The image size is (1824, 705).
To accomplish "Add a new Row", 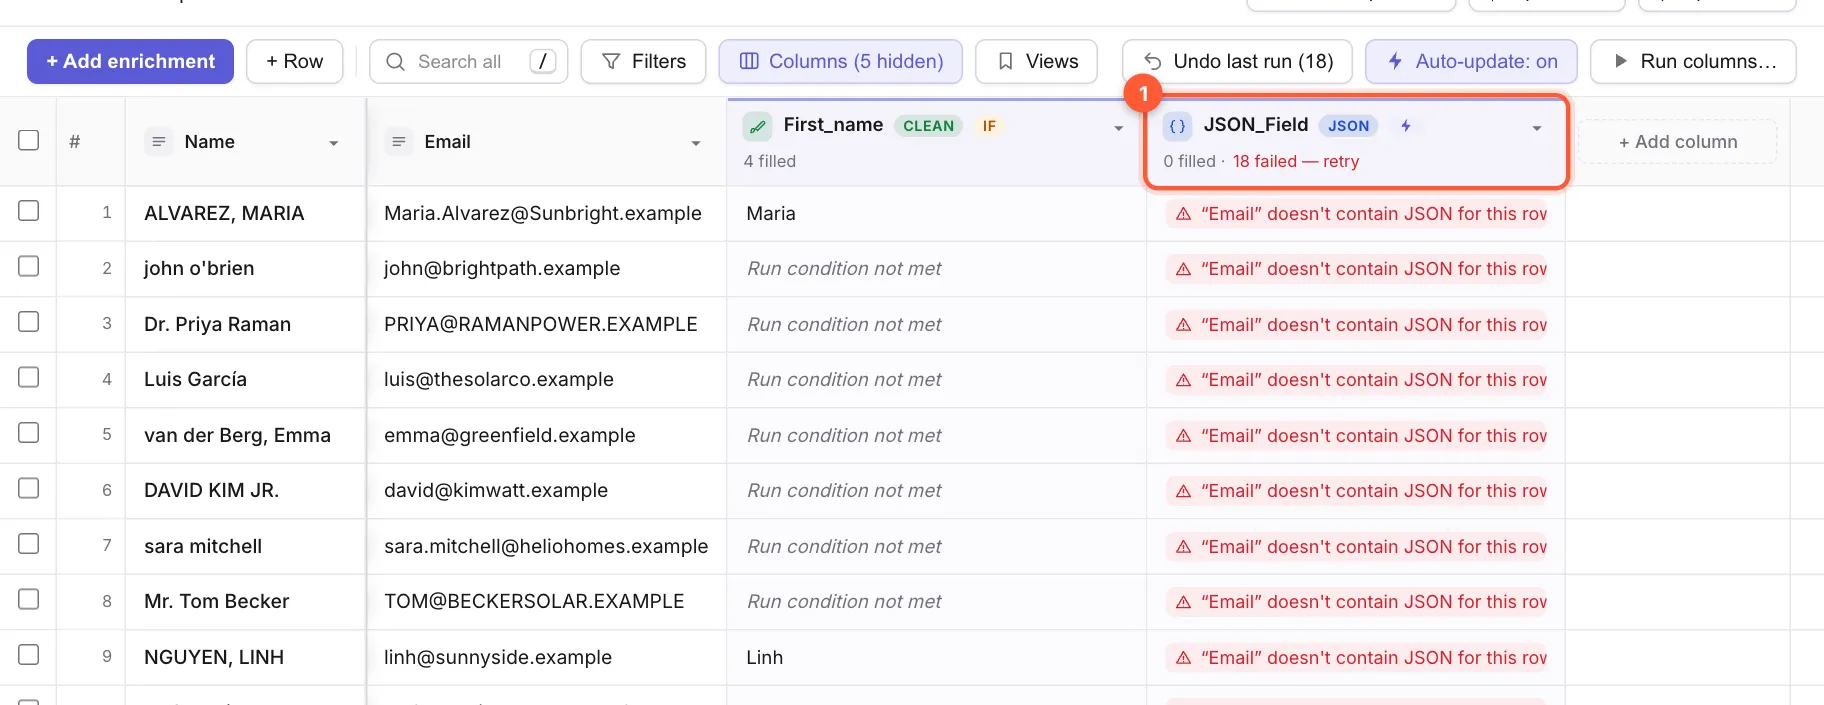I will tap(294, 61).
